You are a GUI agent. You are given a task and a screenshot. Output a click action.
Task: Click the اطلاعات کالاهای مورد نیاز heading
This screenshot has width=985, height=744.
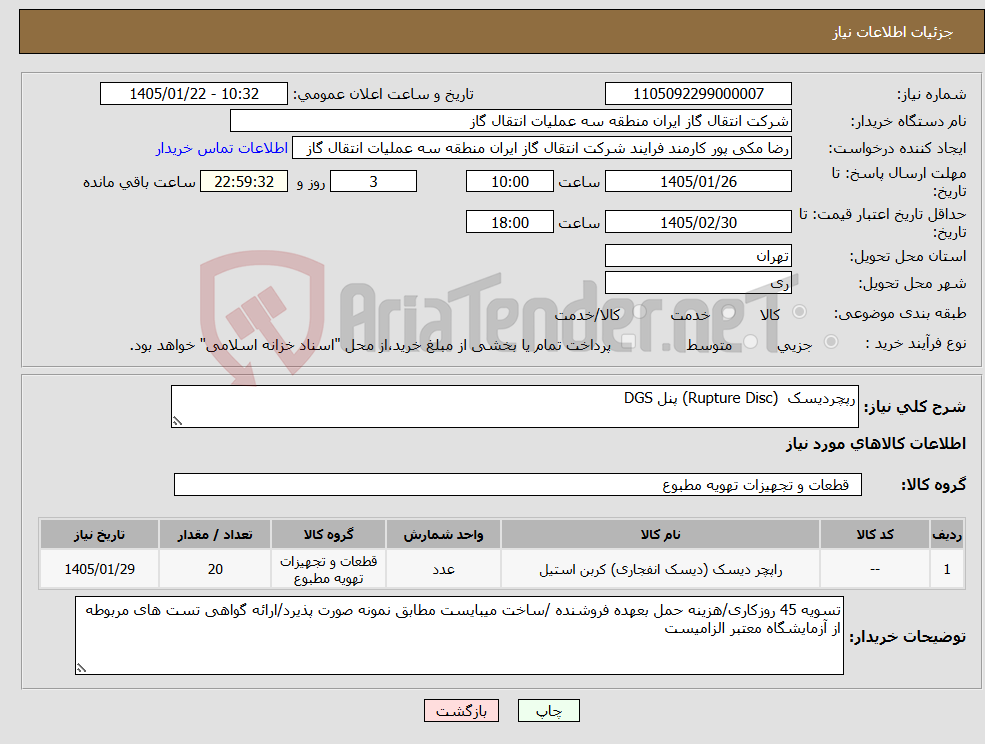(876, 444)
